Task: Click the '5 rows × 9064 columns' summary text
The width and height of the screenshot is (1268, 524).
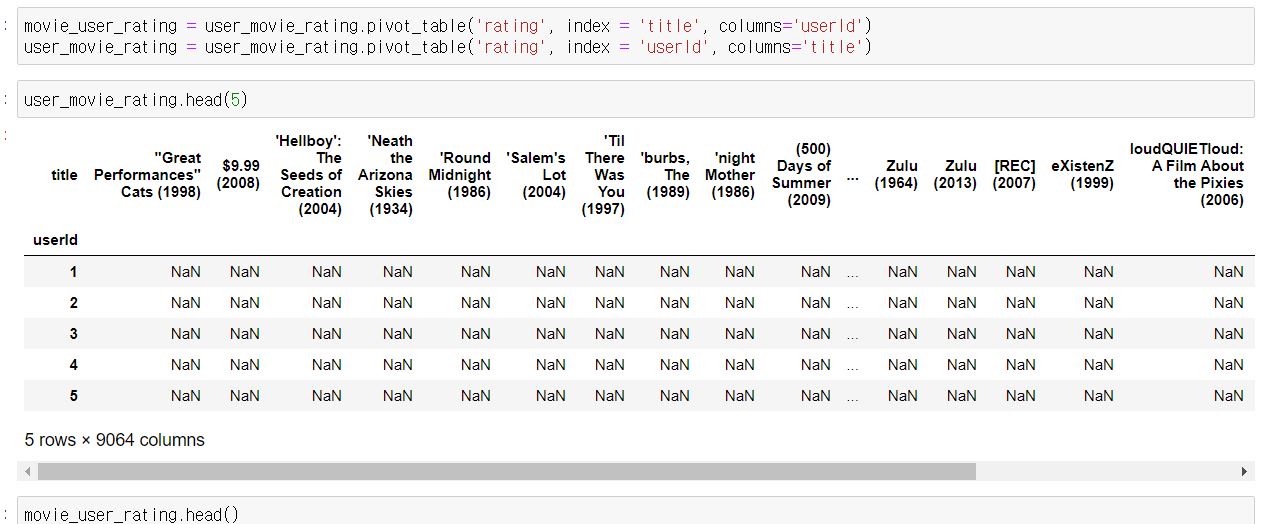Action: [114, 440]
